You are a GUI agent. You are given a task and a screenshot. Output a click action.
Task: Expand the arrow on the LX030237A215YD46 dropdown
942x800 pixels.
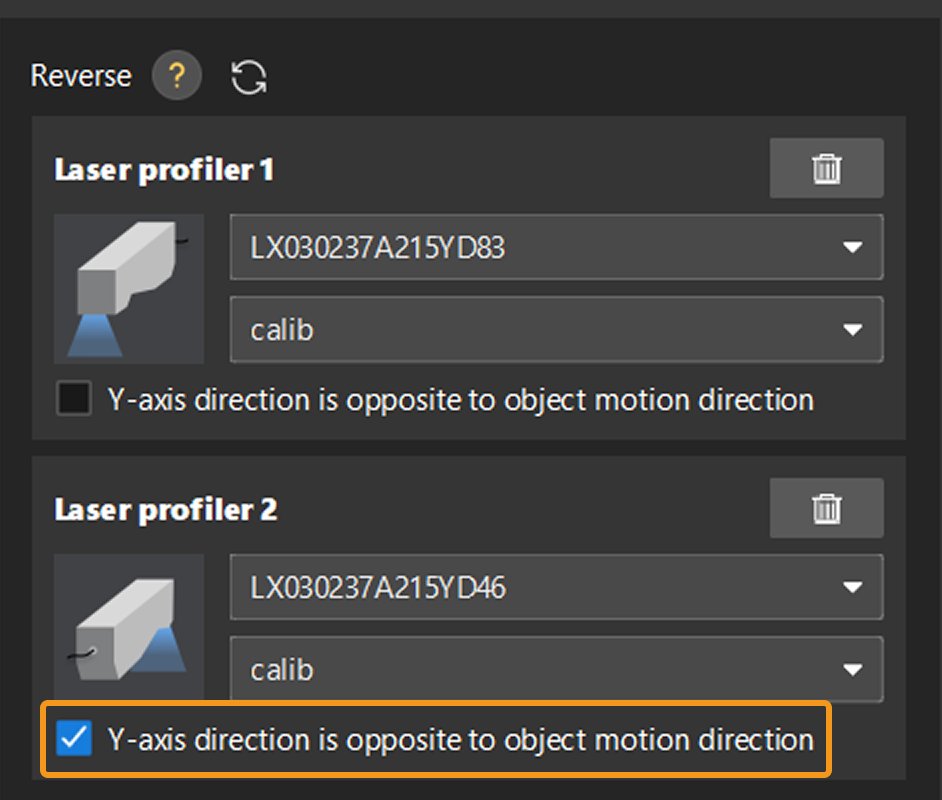pyautogui.click(x=852, y=587)
